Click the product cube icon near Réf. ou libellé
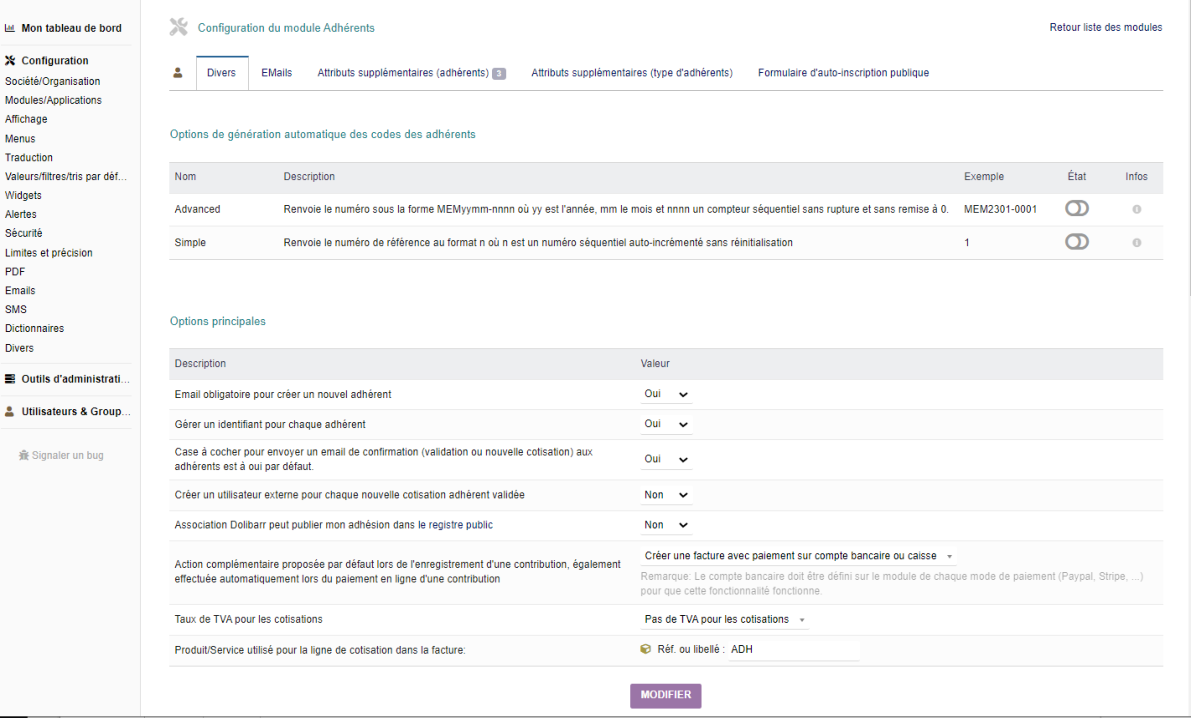Screen dimensions: 1191x718 tap(646, 650)
